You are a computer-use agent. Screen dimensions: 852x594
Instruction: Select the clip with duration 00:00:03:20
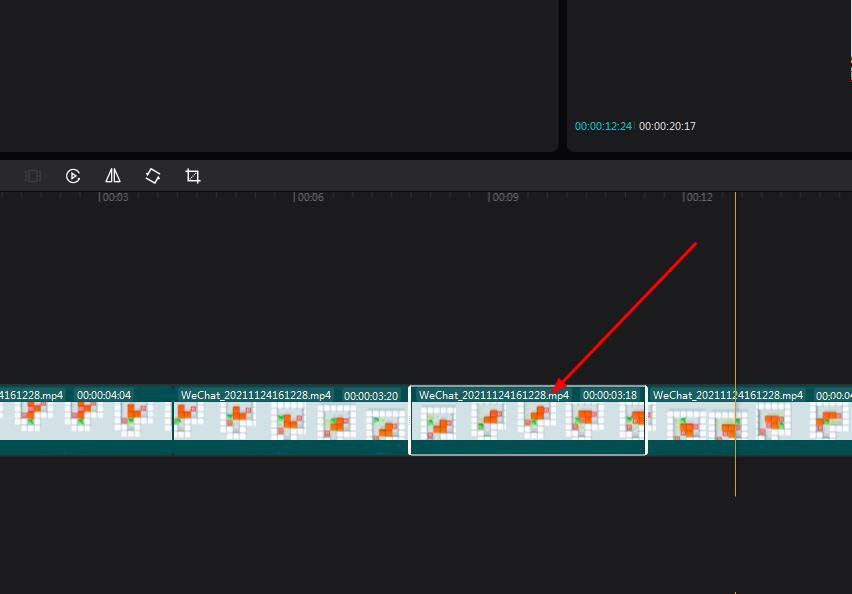[290, 420]
